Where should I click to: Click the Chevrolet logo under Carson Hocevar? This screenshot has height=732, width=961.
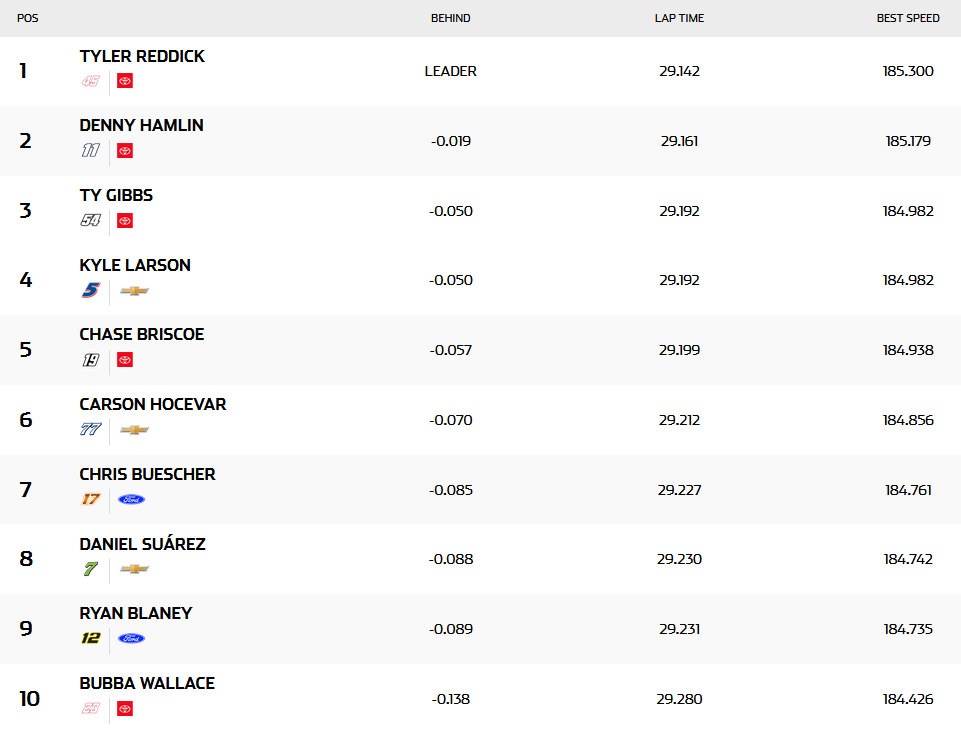pos(134,430)
